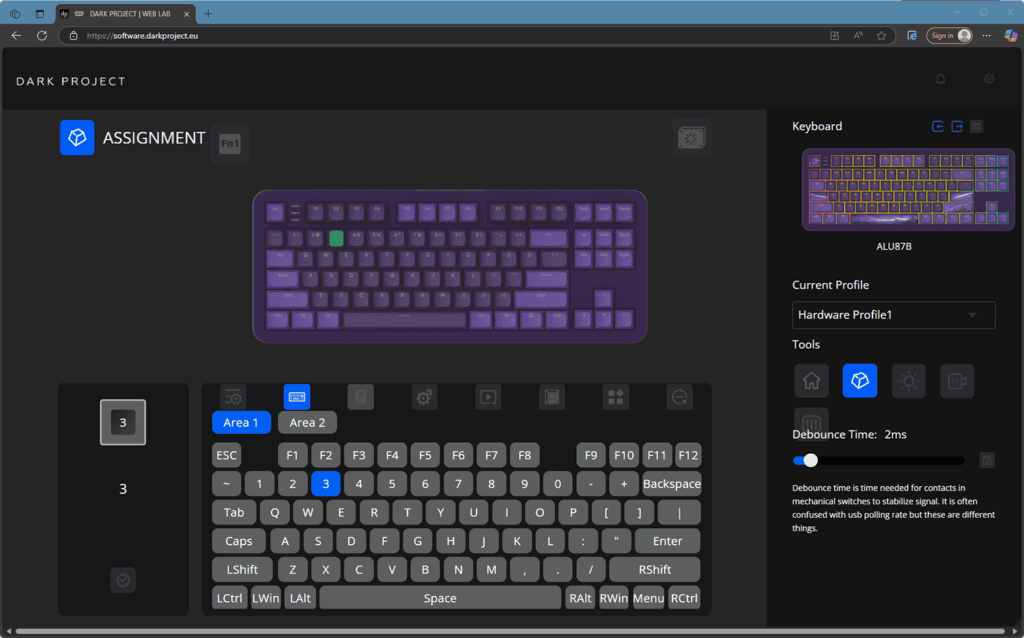Click the import profile arrow icon
Viewport: 1024px width, 638px height.
938,127
